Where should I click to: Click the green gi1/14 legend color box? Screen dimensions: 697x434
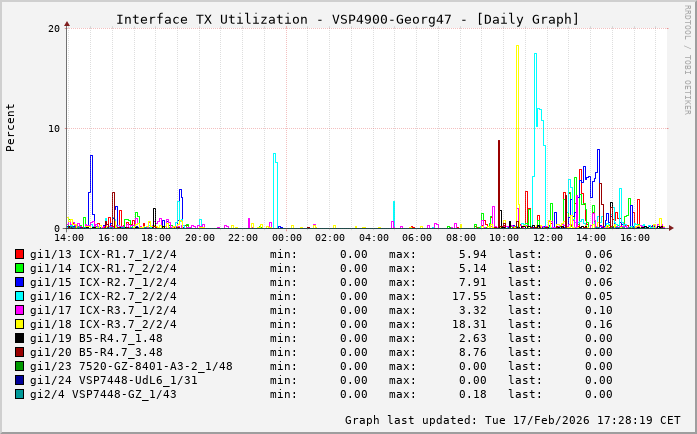20,268
